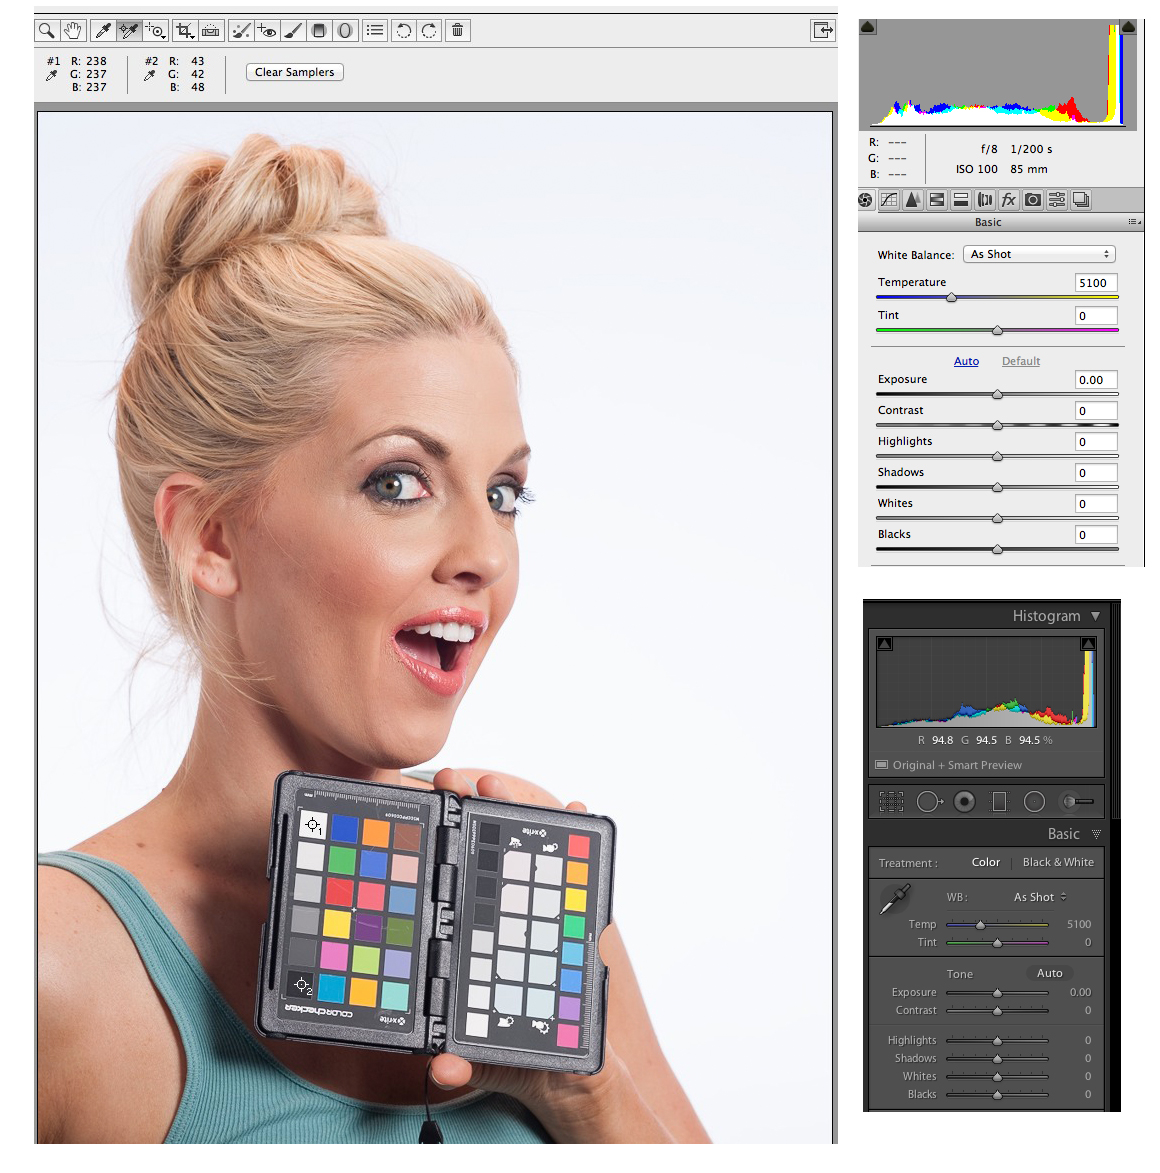Select Lightroom Radial Filter tool
This screenshot has width=1160, height=1173.
coord(1034,802)
